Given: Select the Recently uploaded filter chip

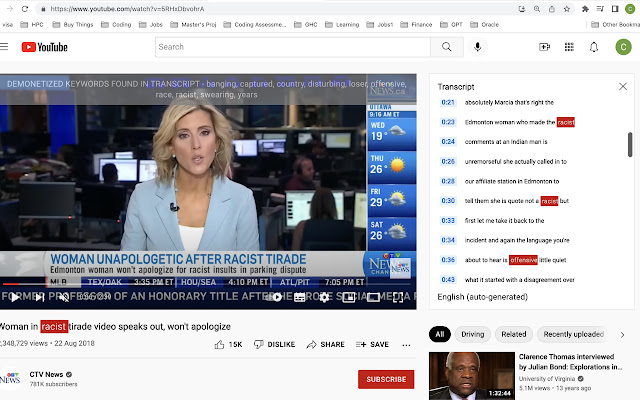Looking at the screenshot, I should [x=573, y=334].
